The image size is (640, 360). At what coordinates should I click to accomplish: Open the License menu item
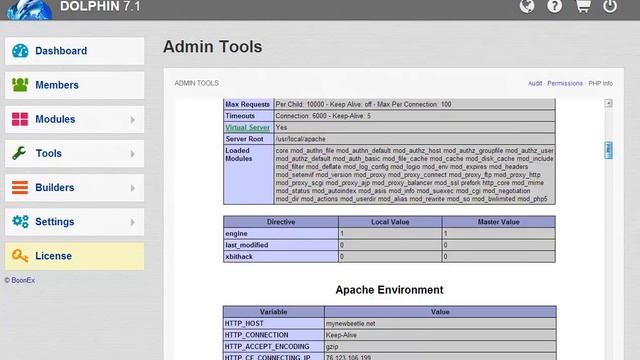(75, 256)
